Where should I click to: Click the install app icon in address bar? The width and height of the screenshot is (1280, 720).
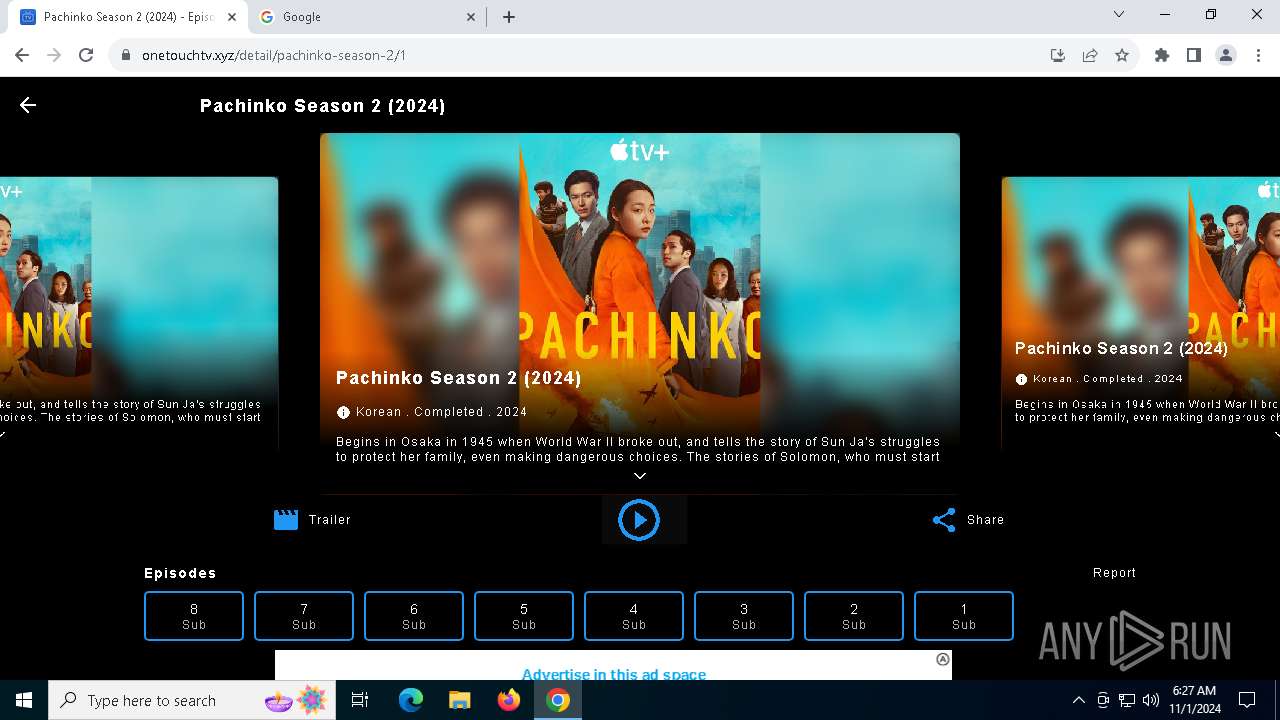[x=1058, y=55]
